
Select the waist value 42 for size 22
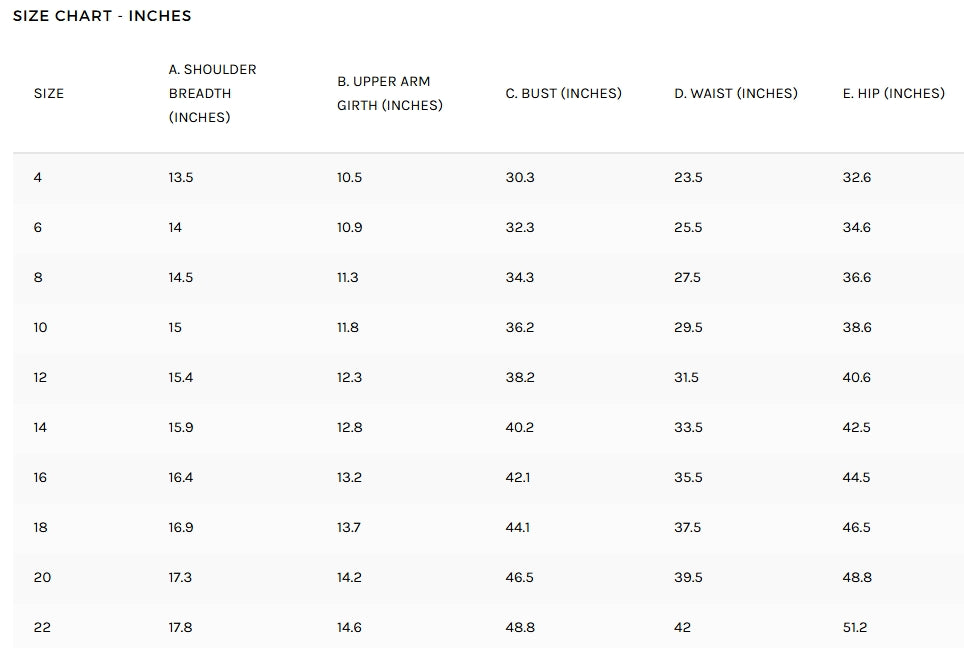(x=682, y=627)
